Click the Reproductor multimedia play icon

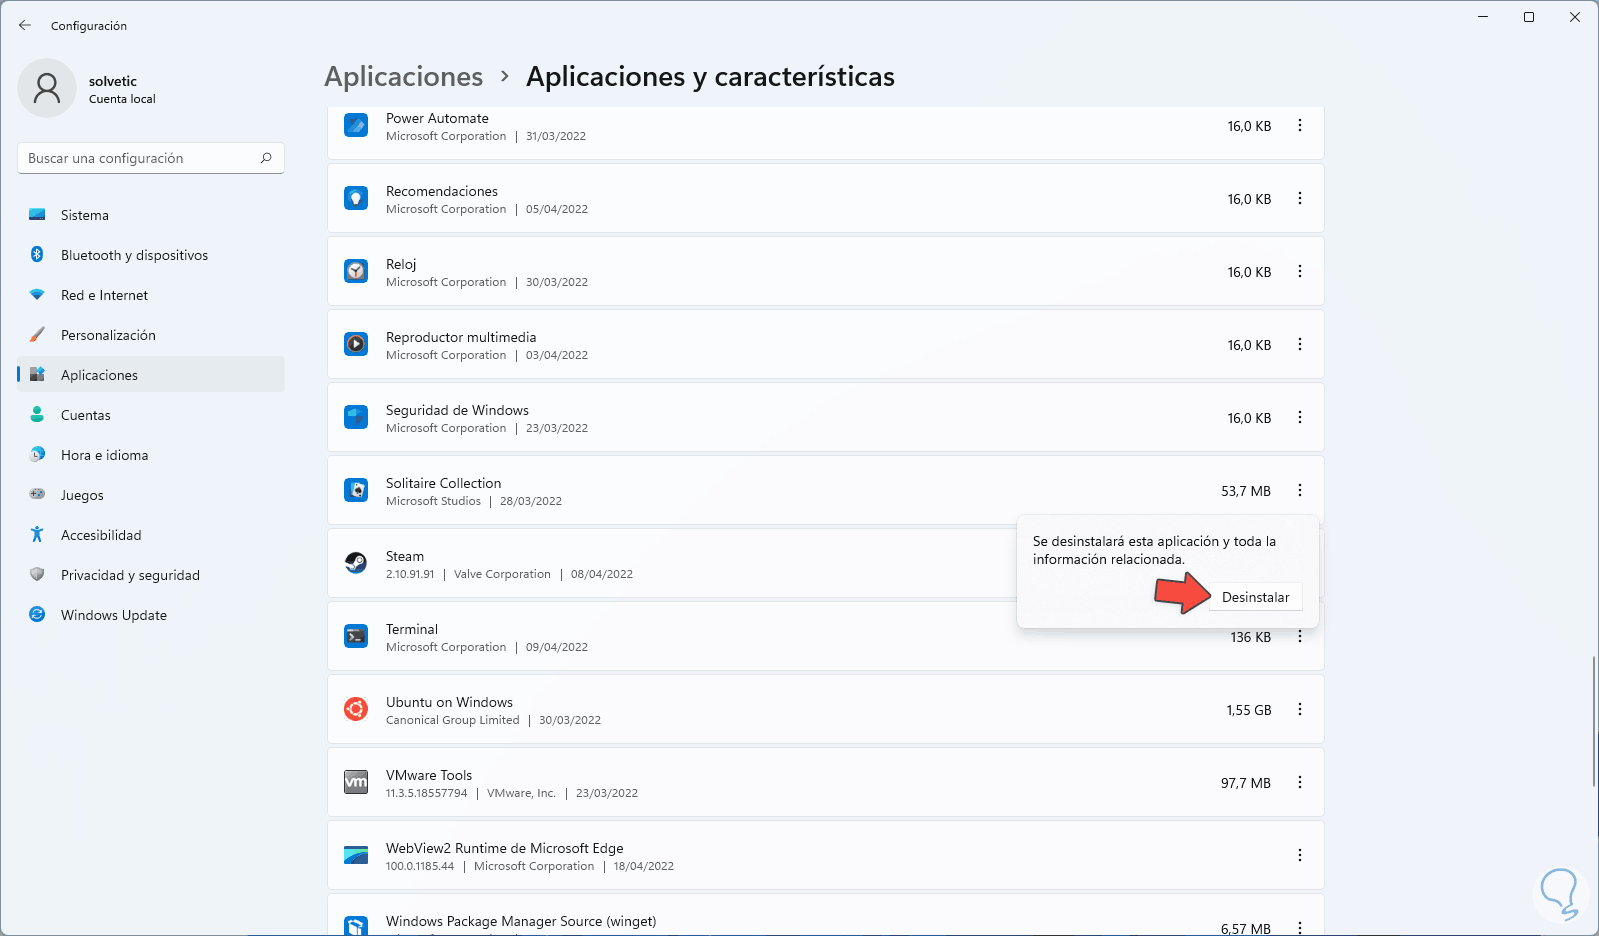356,345
